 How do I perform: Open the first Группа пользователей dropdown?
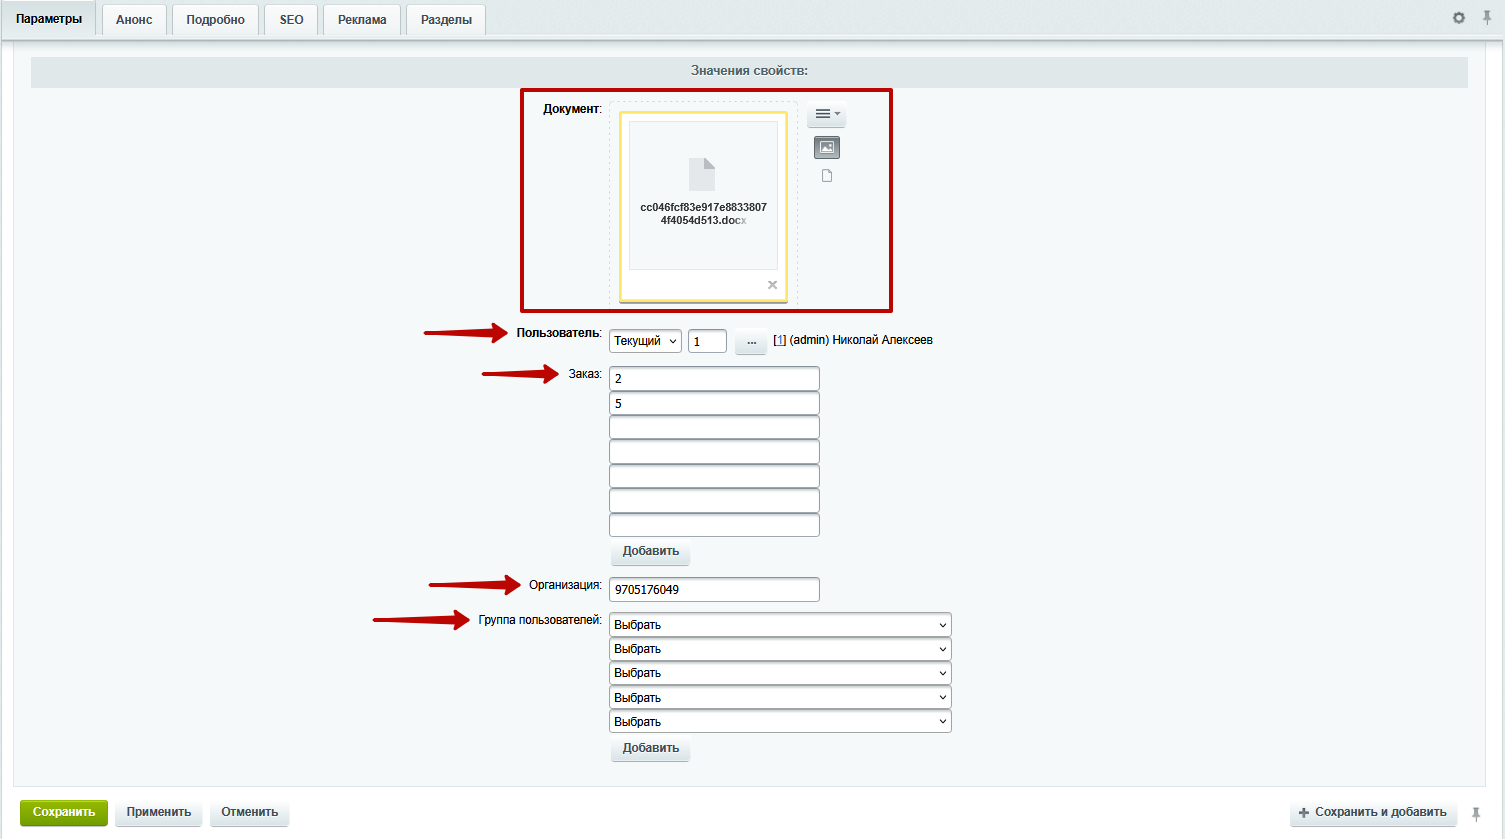click(x=780, y=625)
